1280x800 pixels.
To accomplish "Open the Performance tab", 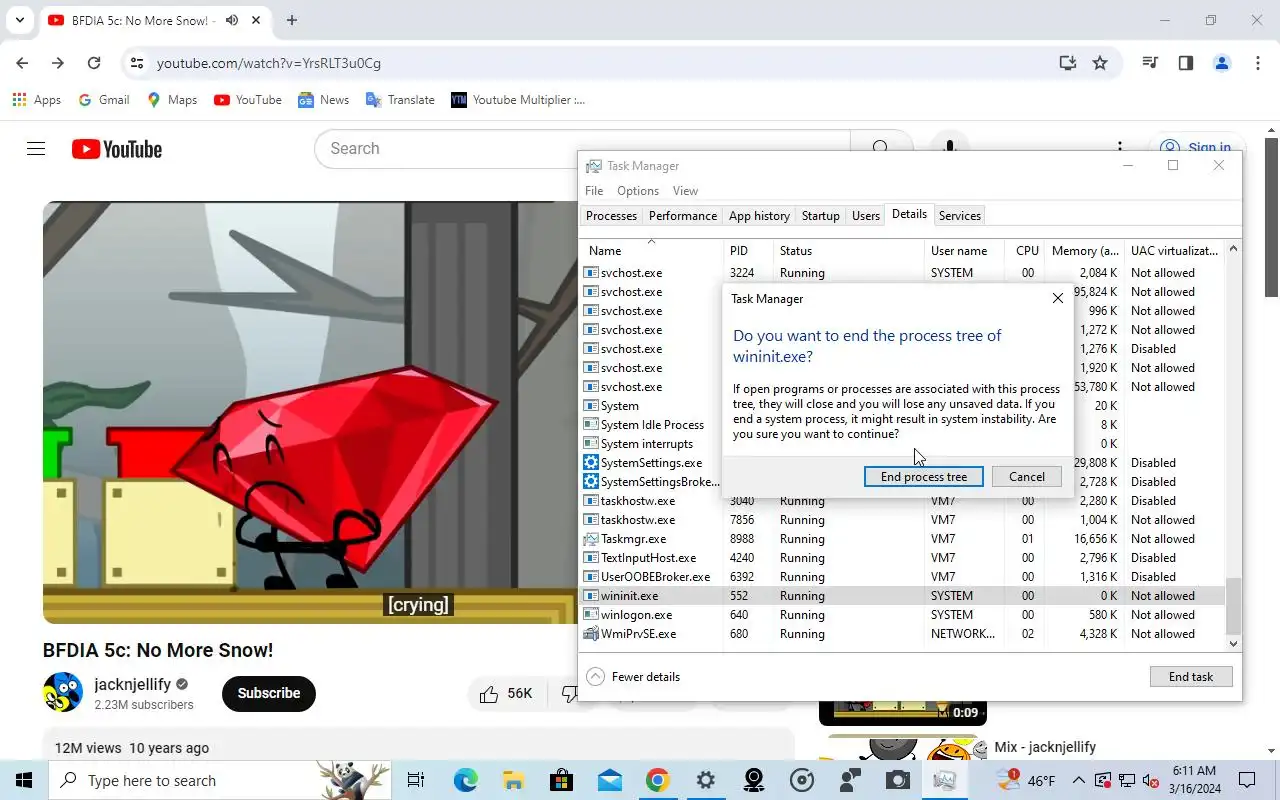I will point(682,216).
